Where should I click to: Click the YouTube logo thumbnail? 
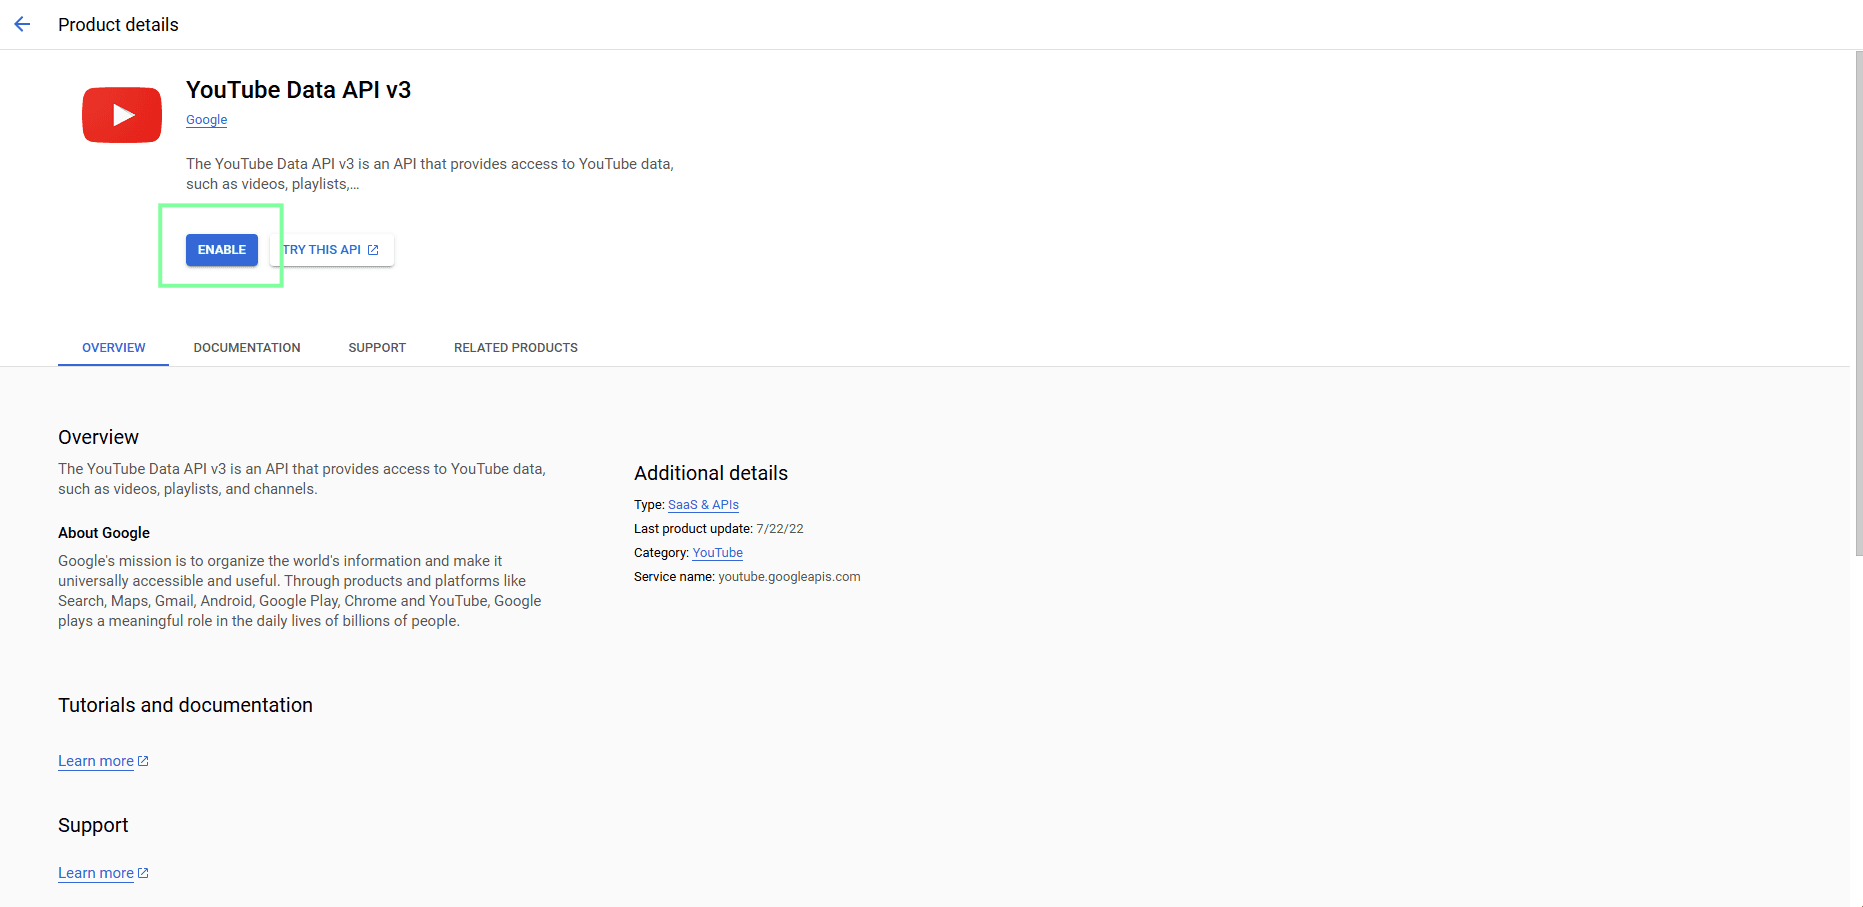click(x=122, y=115)
